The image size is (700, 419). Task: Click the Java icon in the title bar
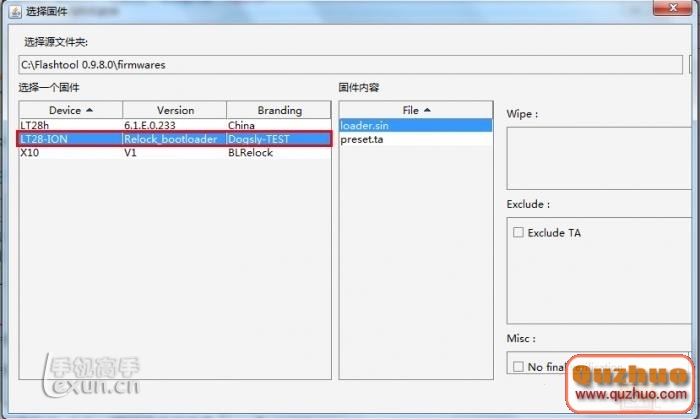pos(15,11)
